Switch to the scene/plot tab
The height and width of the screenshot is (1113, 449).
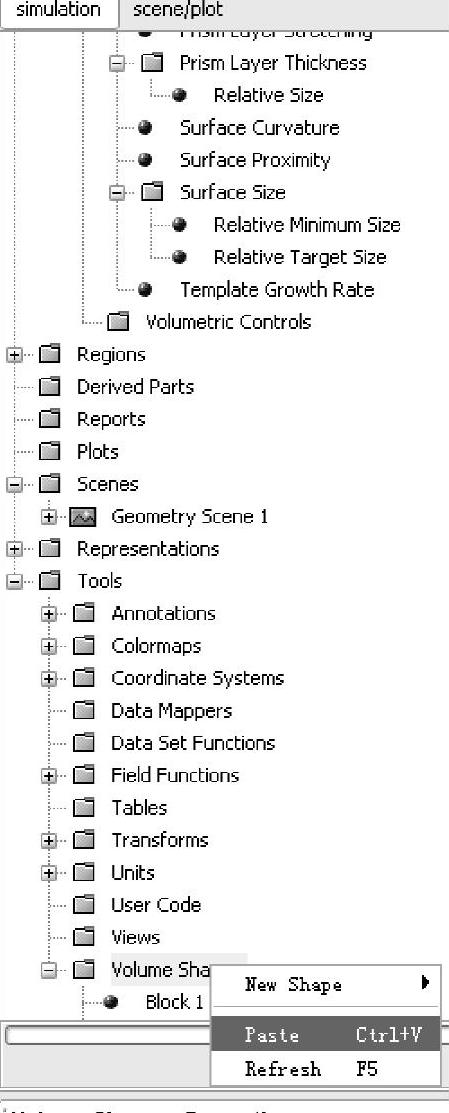click(178, 10)
